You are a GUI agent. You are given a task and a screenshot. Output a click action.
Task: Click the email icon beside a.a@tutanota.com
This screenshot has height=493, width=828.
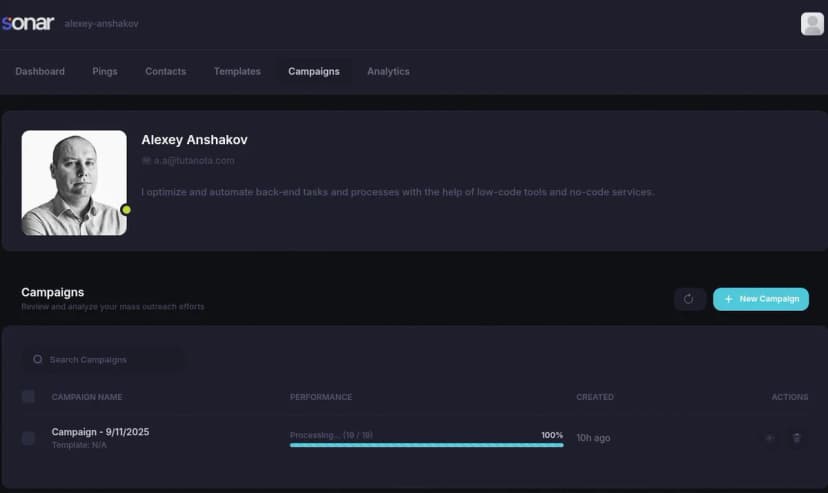[x=146, y=160]
